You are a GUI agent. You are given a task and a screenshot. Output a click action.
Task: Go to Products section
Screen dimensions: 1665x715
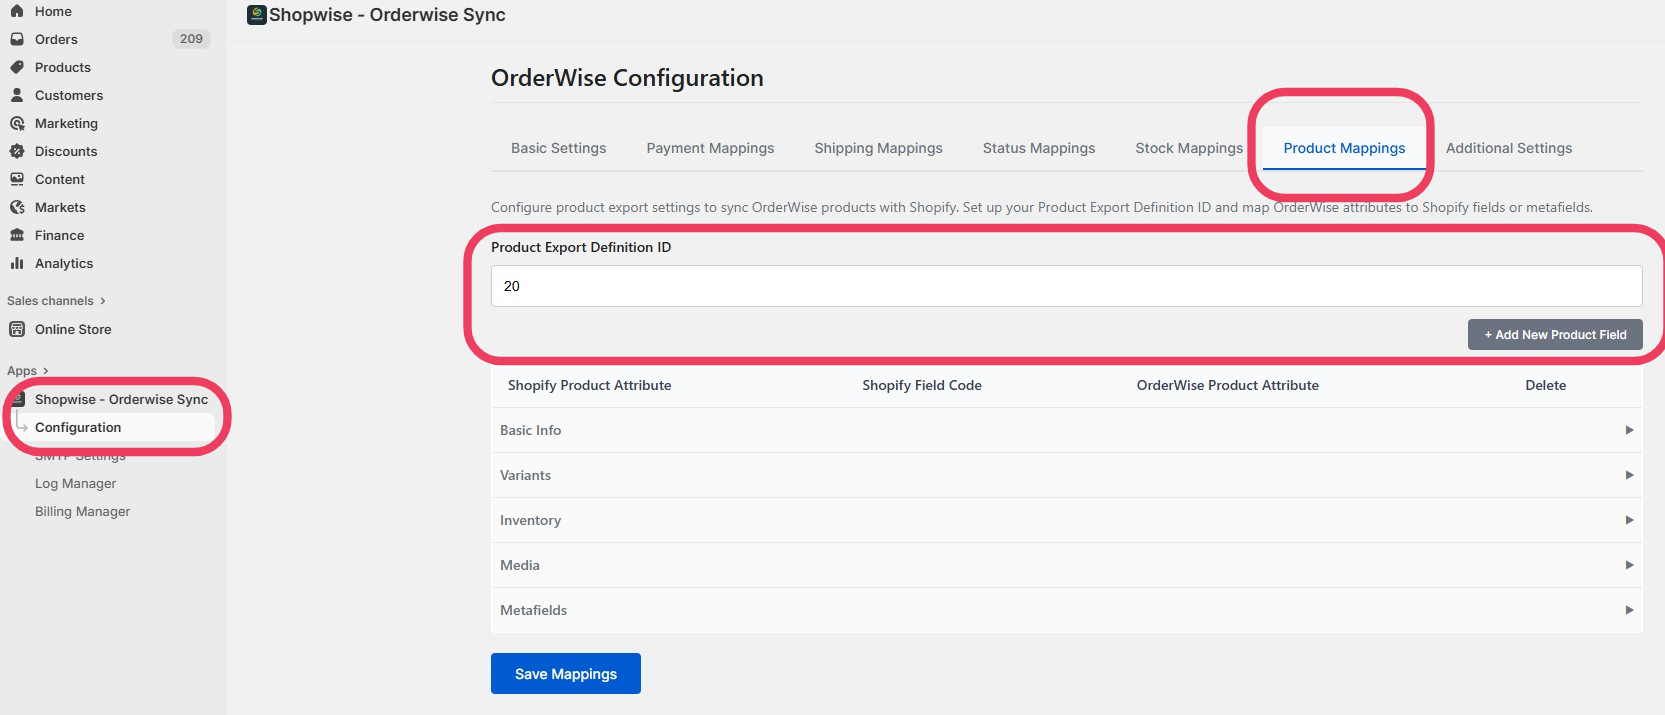(x=63, y=67)
